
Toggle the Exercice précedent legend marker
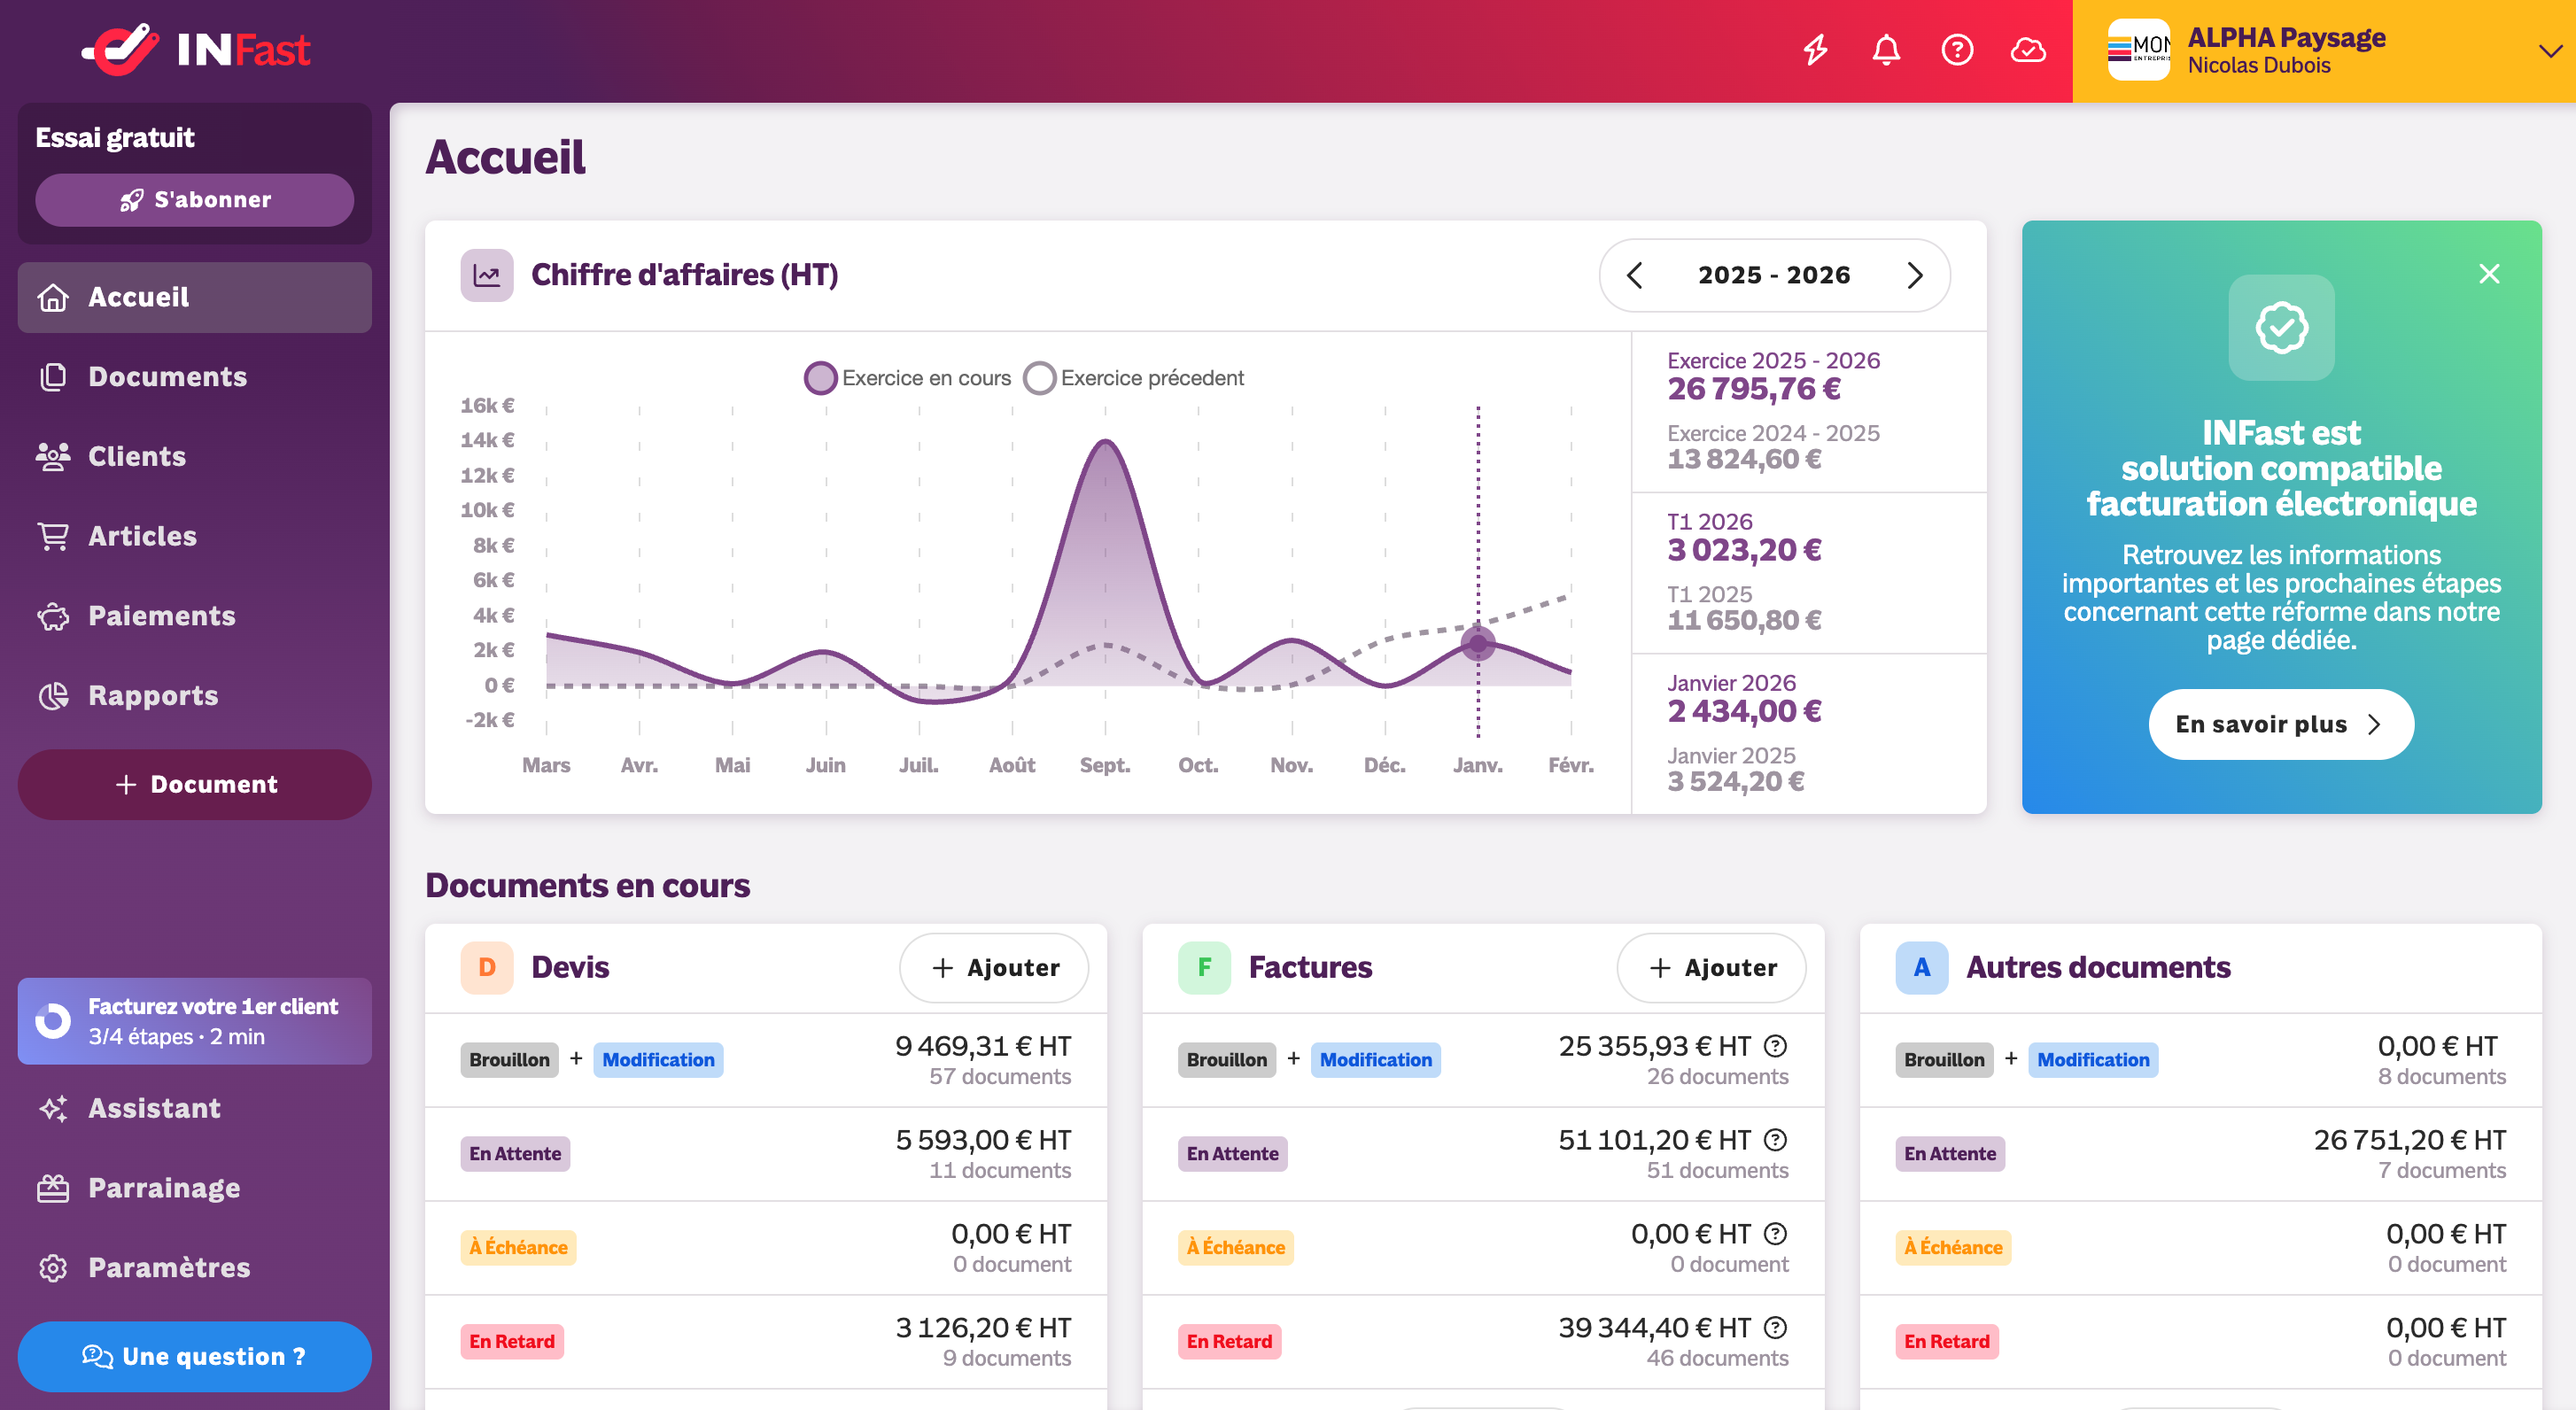1039,378
